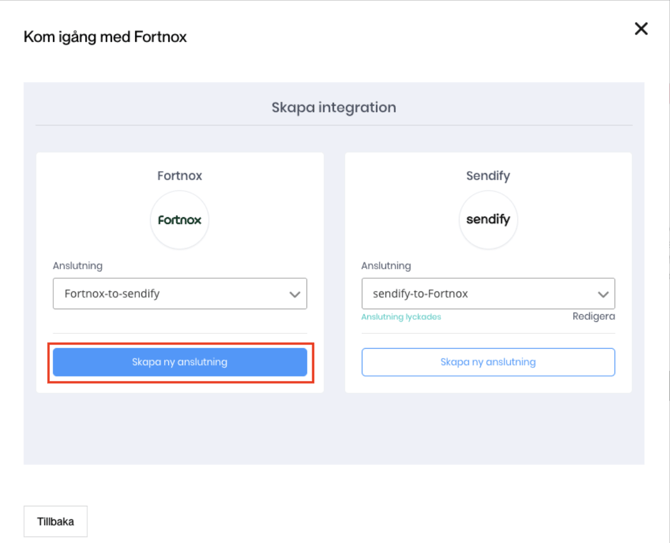Click the Redigera link
This screenshot has height=543, width=670.
pos(593,316)
